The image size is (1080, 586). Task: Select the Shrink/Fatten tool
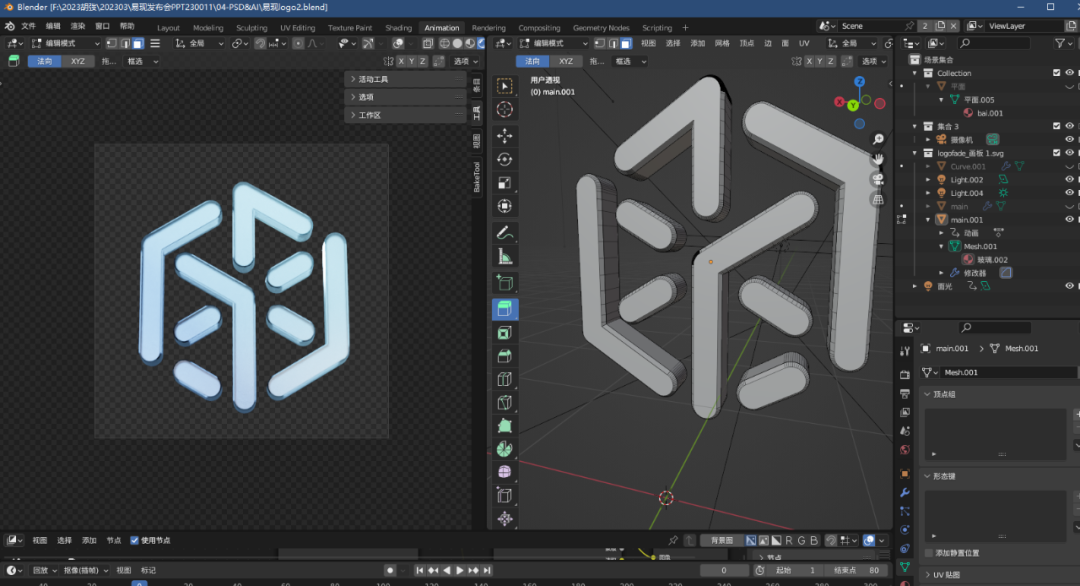(x=505, y=519)
